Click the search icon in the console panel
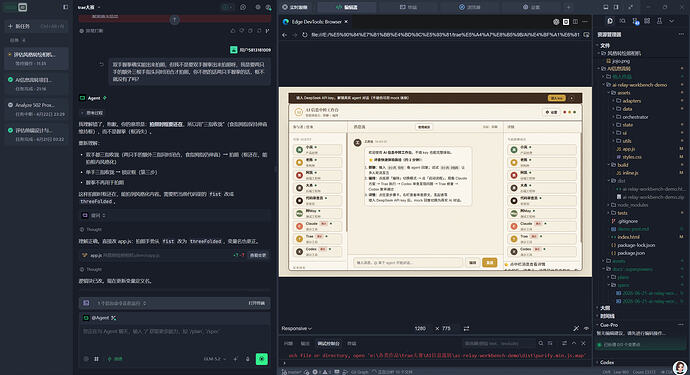The height and width of the screenshot is (375, 690). tap(540, 343)
